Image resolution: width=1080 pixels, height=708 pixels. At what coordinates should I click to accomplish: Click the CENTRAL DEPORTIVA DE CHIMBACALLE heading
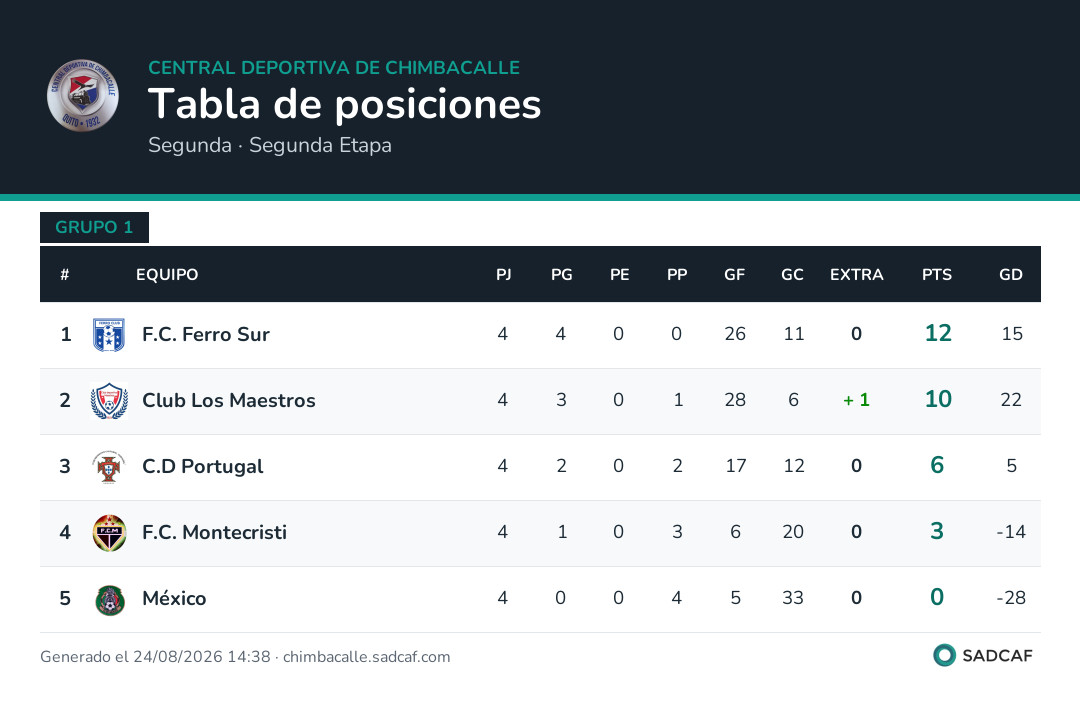point(334,67)
